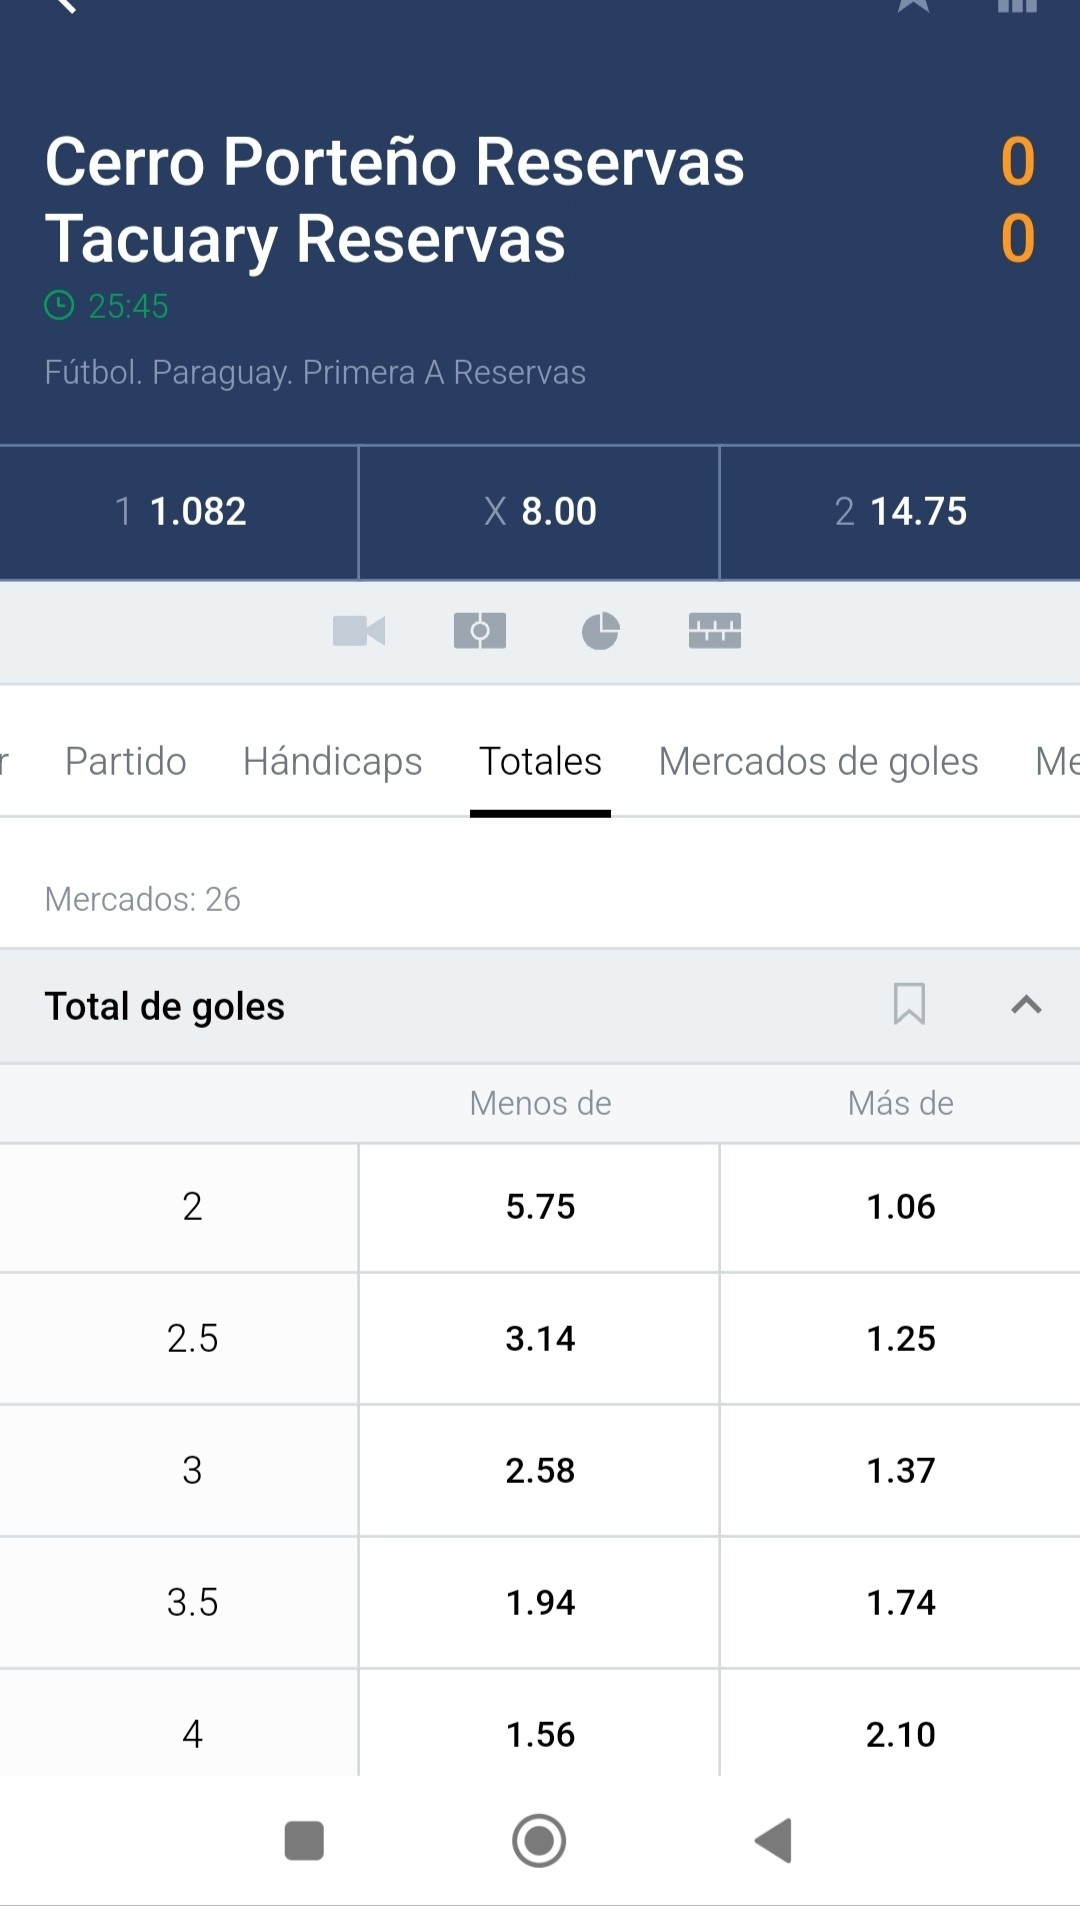The width and height of the screenshot is (1080, 1906).
Task: Tap Android recent apps square button
Action: pos(304,1840)
